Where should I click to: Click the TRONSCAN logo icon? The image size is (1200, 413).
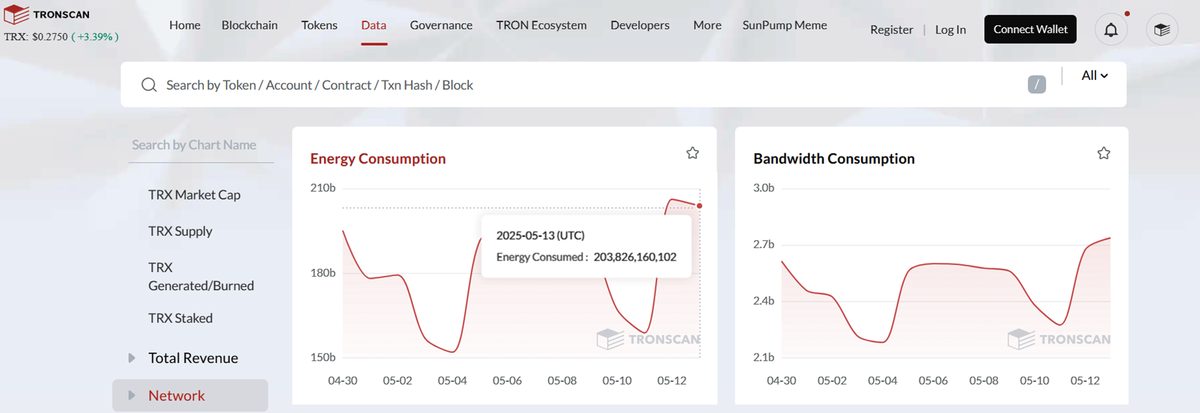(16, 16)
